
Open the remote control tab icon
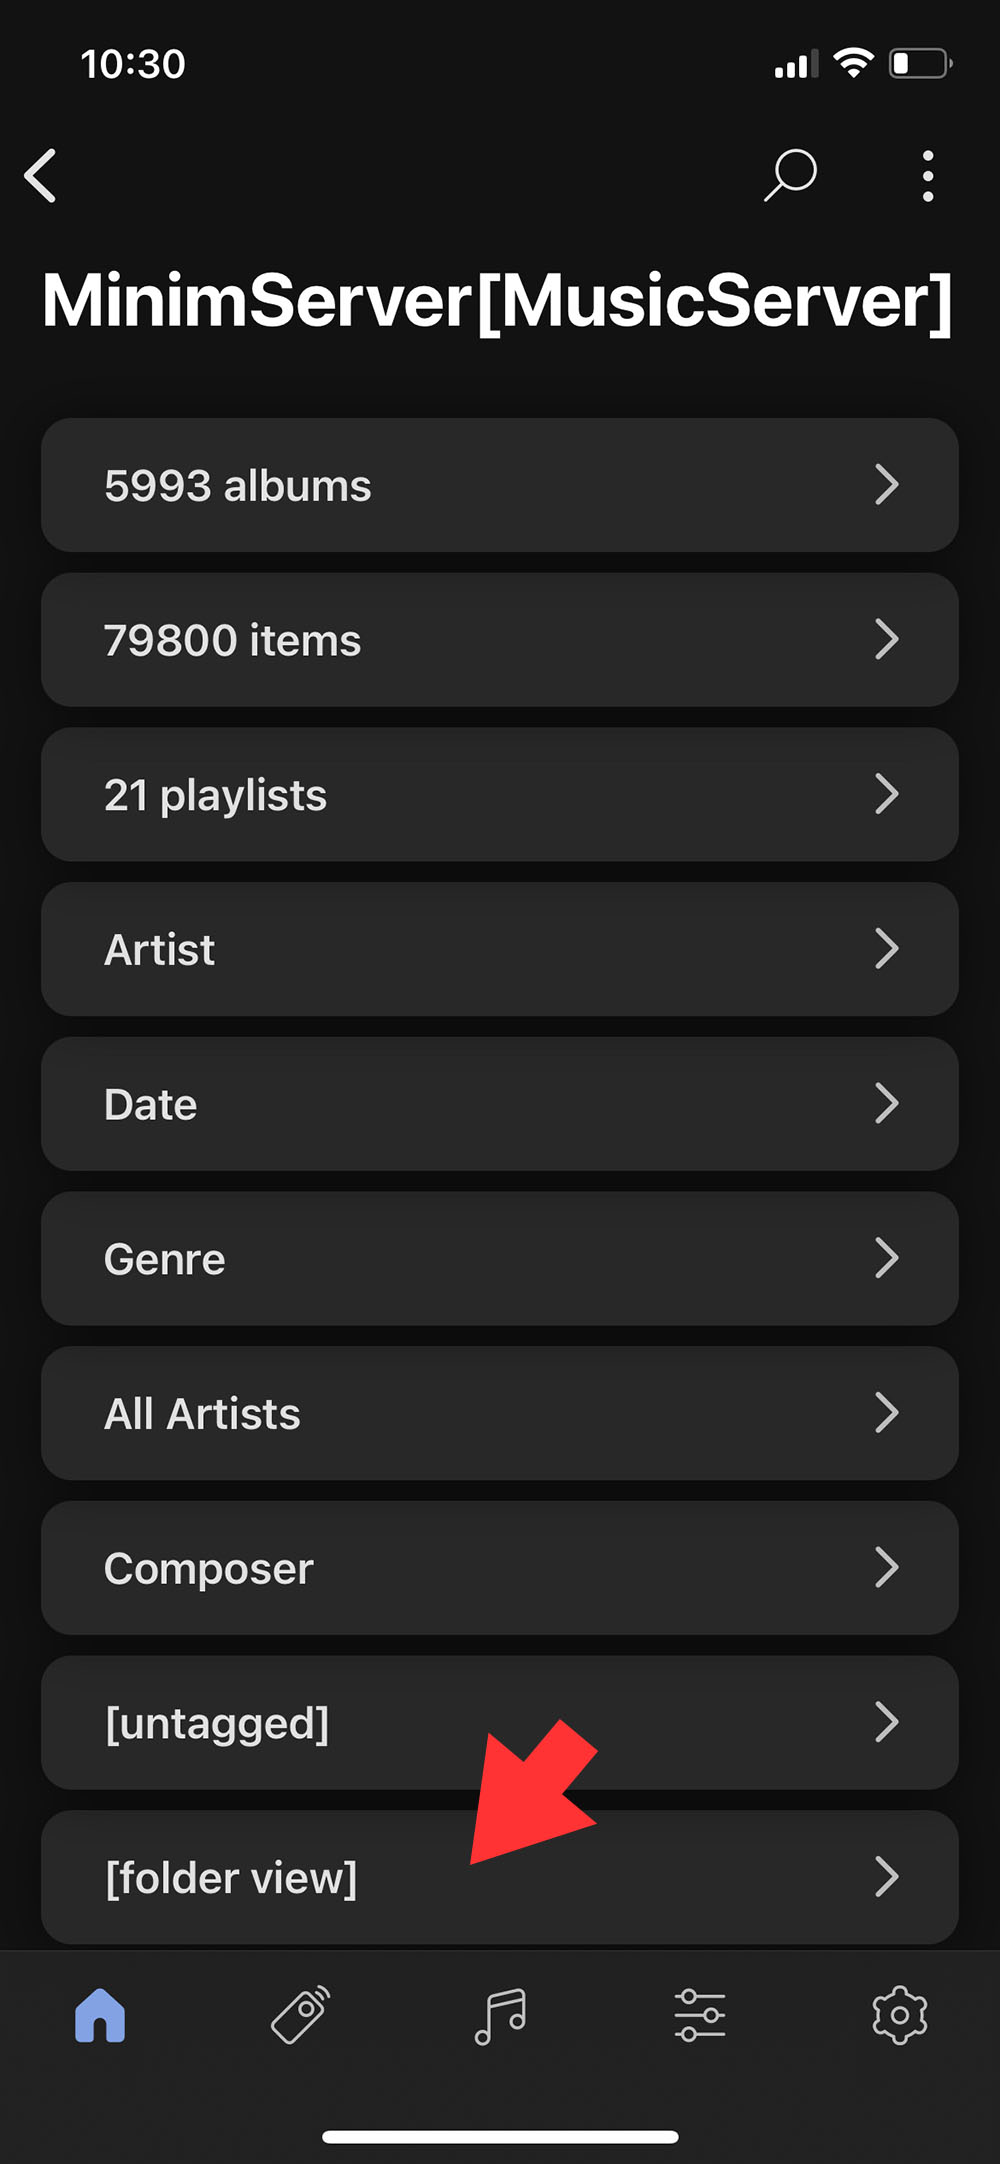click(300, 2014)
